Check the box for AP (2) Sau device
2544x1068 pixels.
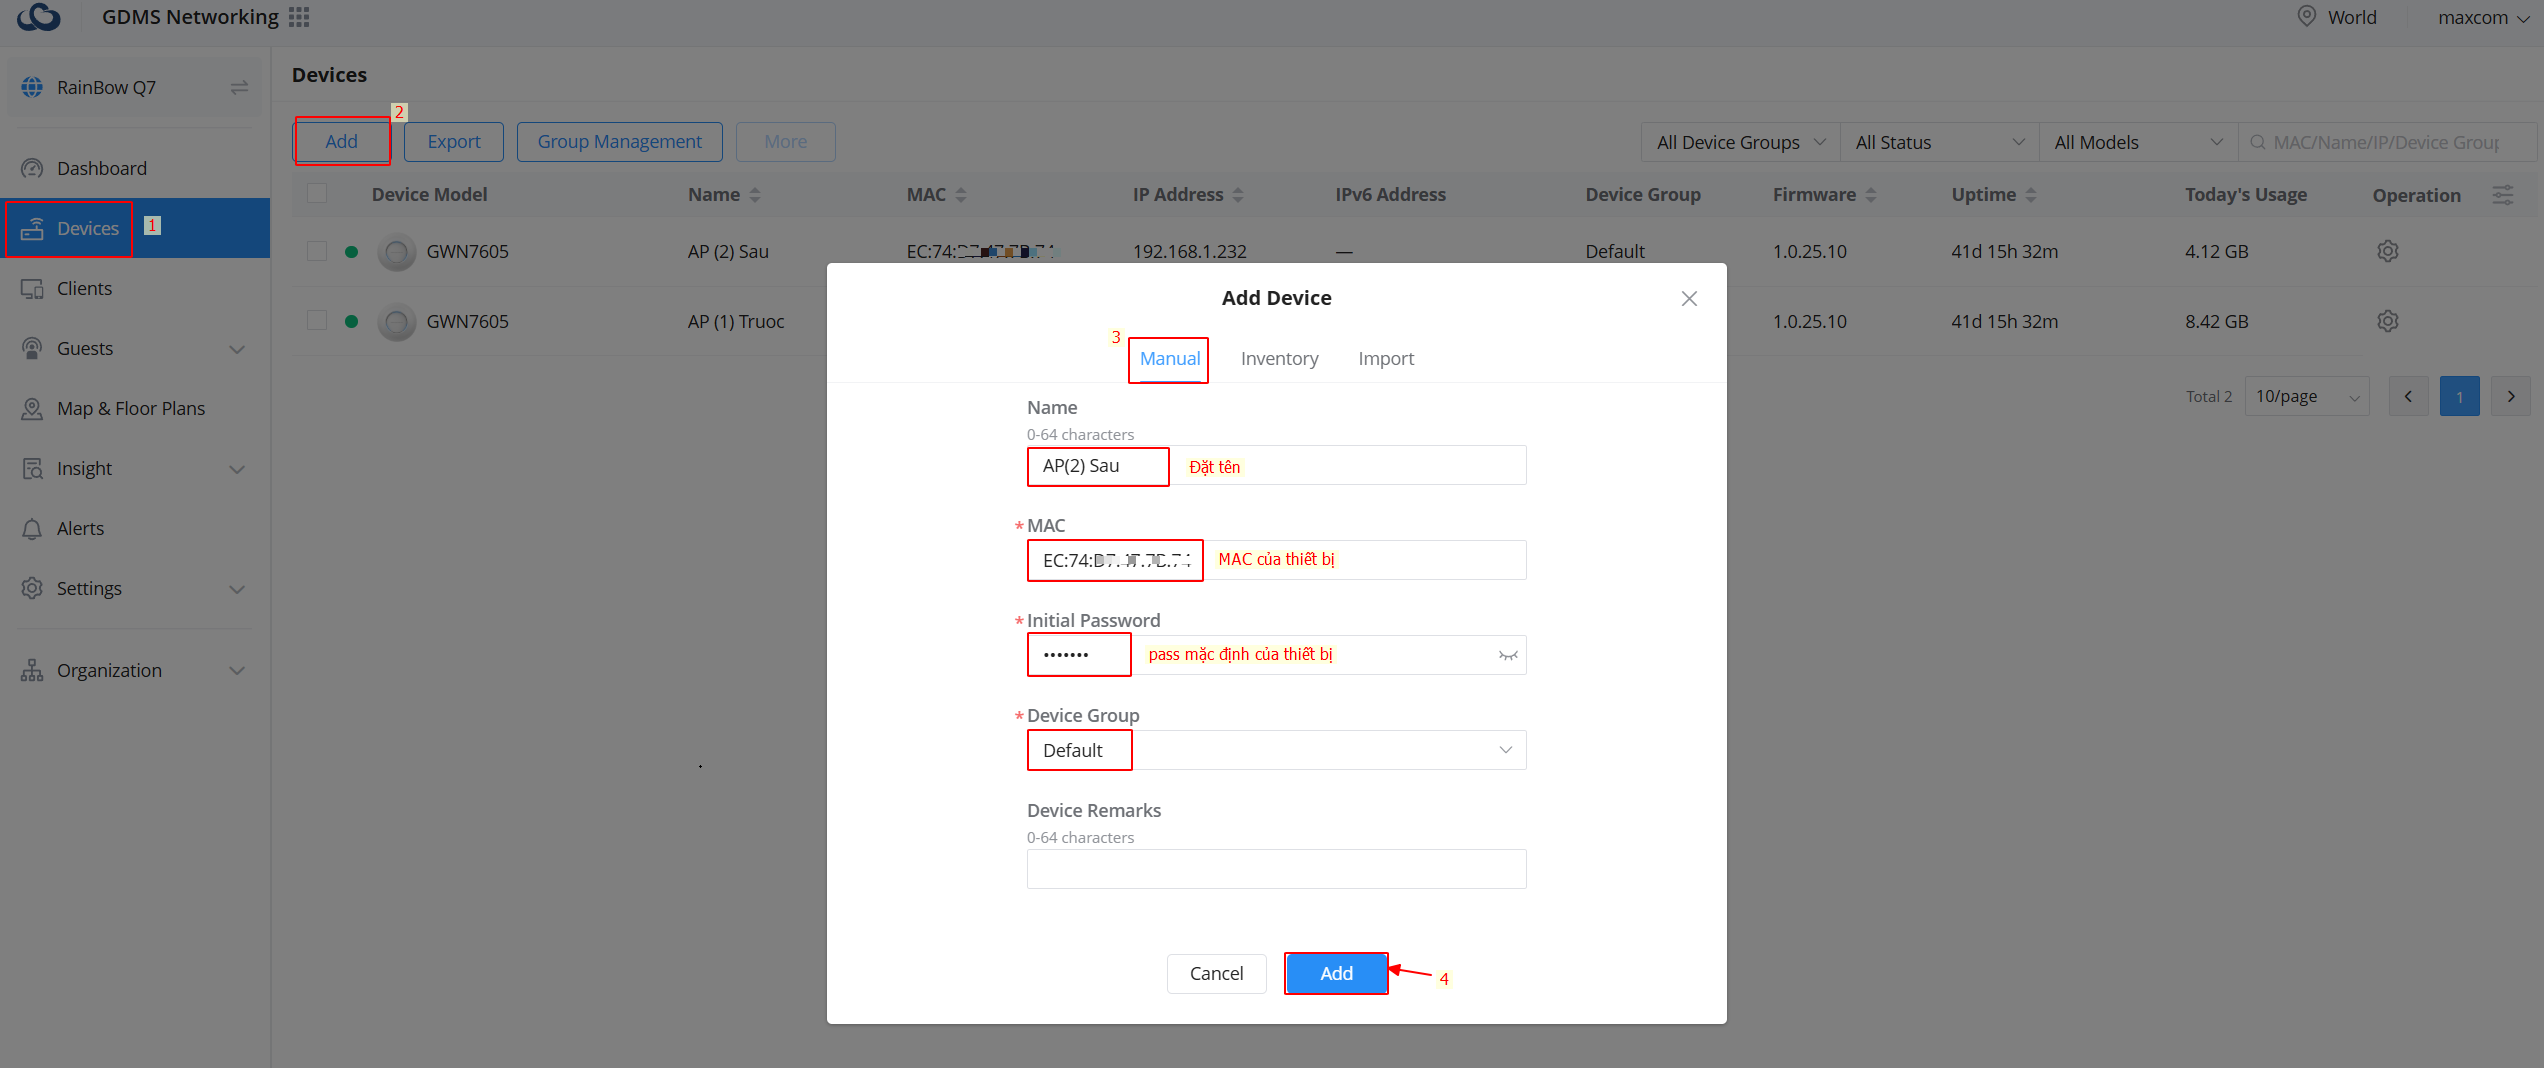coord(317,251)
